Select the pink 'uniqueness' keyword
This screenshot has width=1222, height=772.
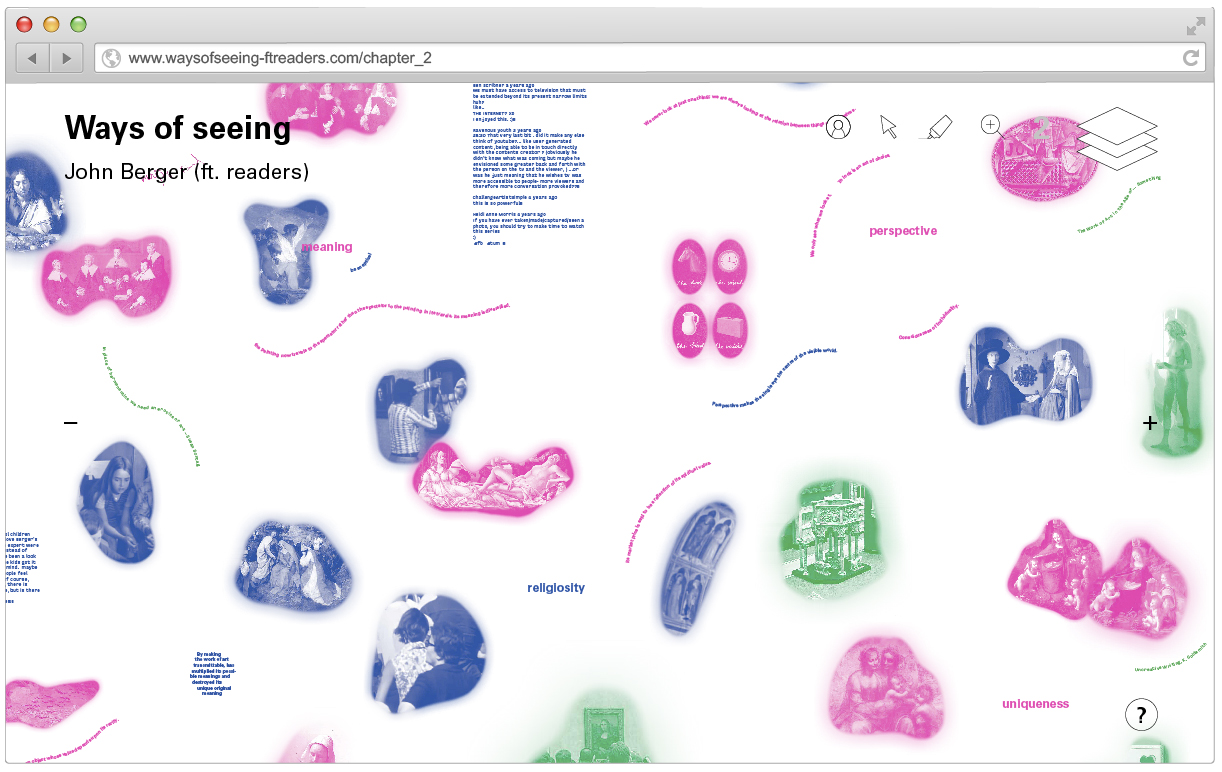click(1036, 704)
